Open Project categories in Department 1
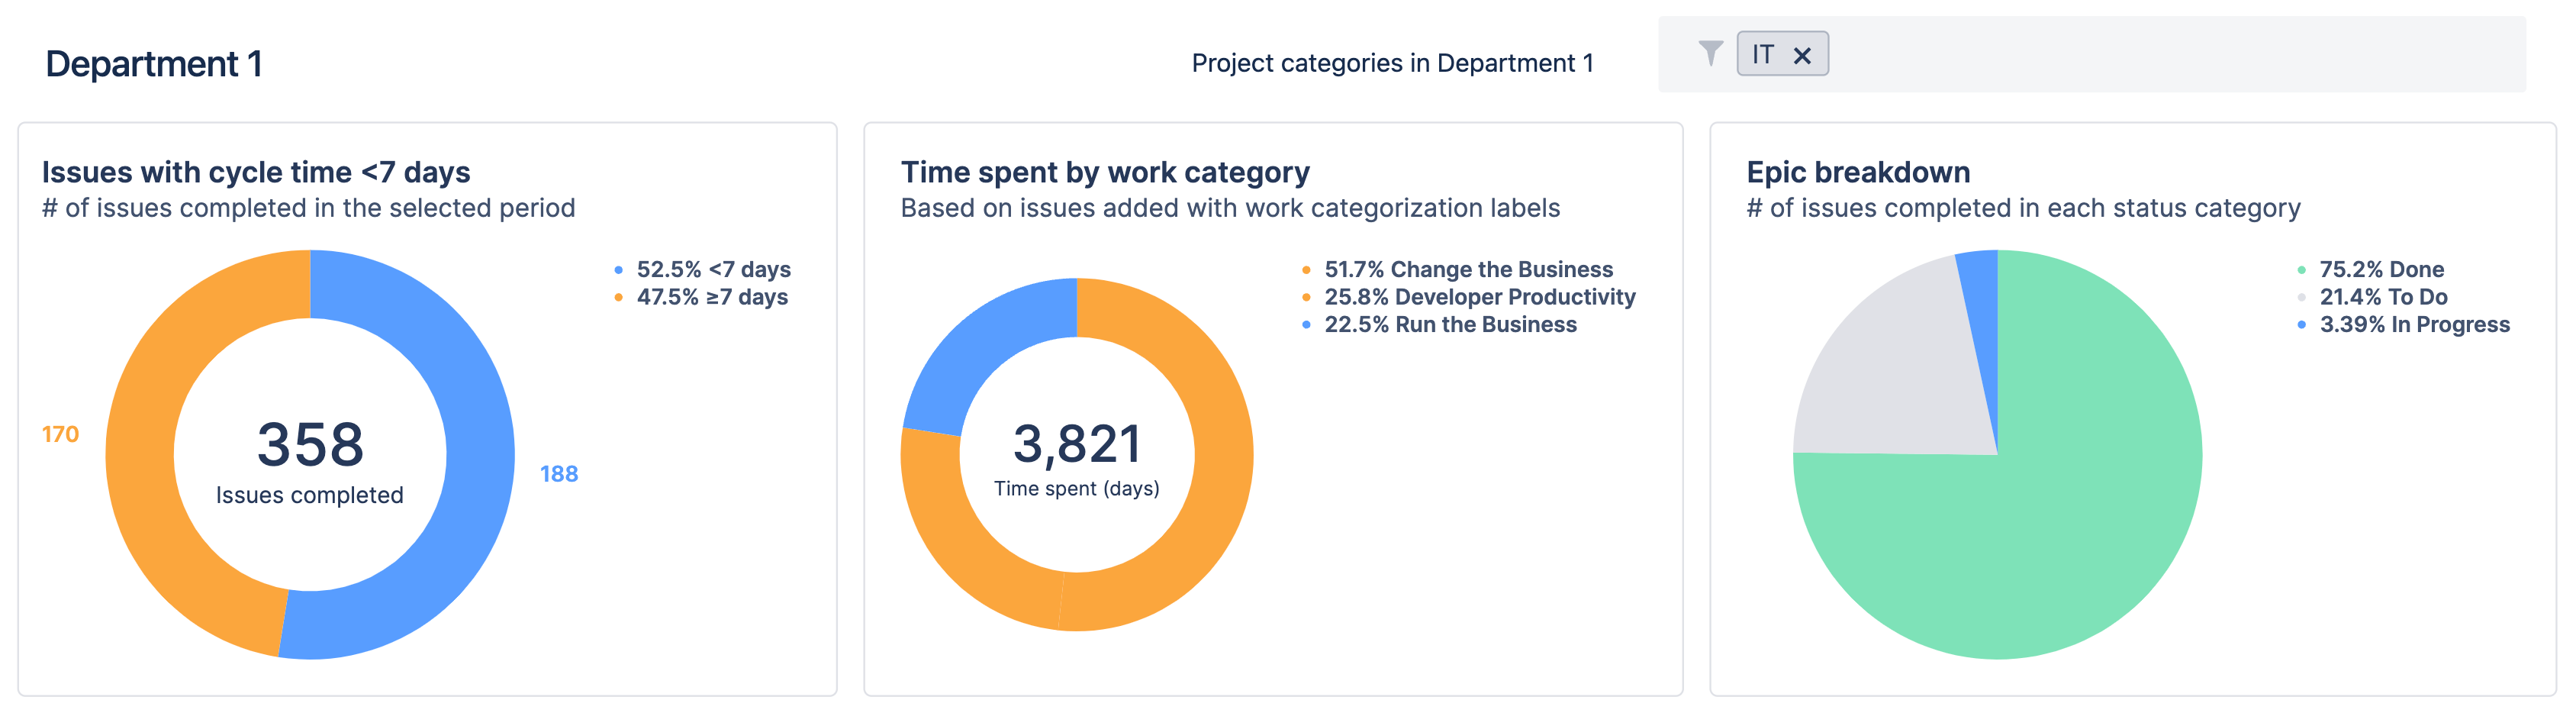2576x713 pixels. tap(1393, 62)
